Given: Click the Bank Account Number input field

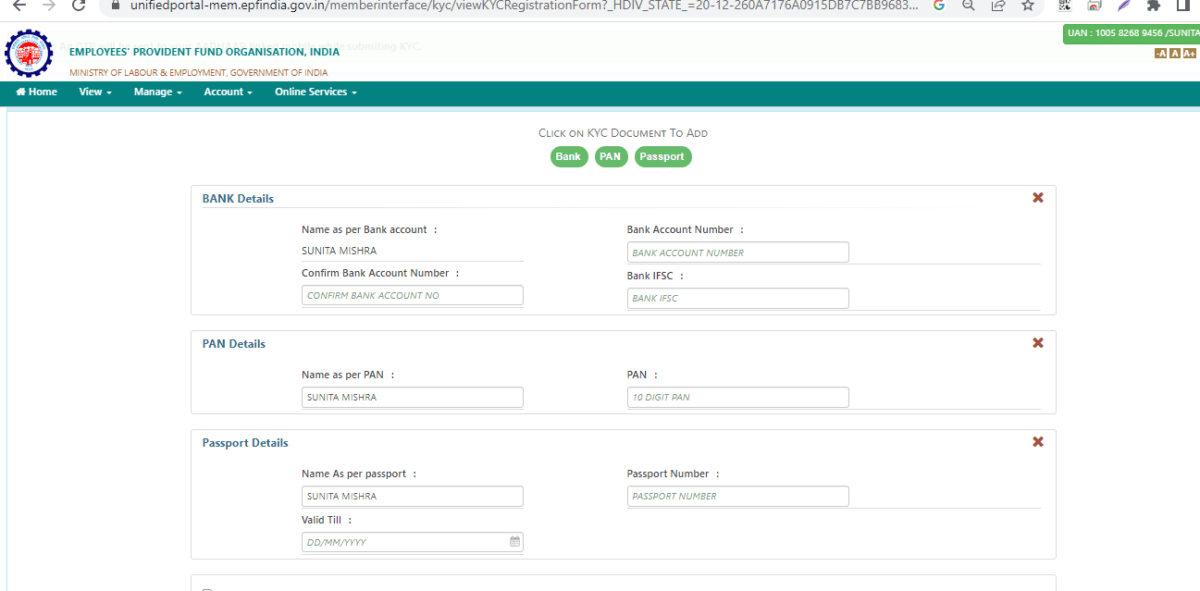Looking at the screenshot, I should [737, 252].
